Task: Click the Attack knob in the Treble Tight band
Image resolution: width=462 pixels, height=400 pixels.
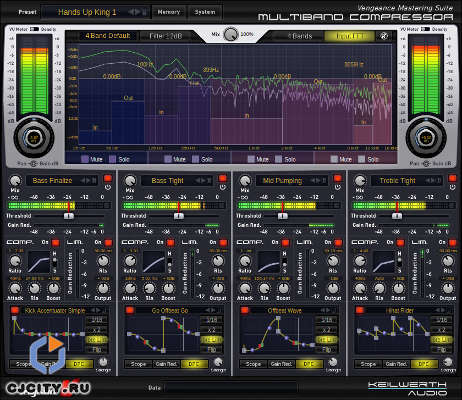Action: pyautogui.click(x=360, y=289)
